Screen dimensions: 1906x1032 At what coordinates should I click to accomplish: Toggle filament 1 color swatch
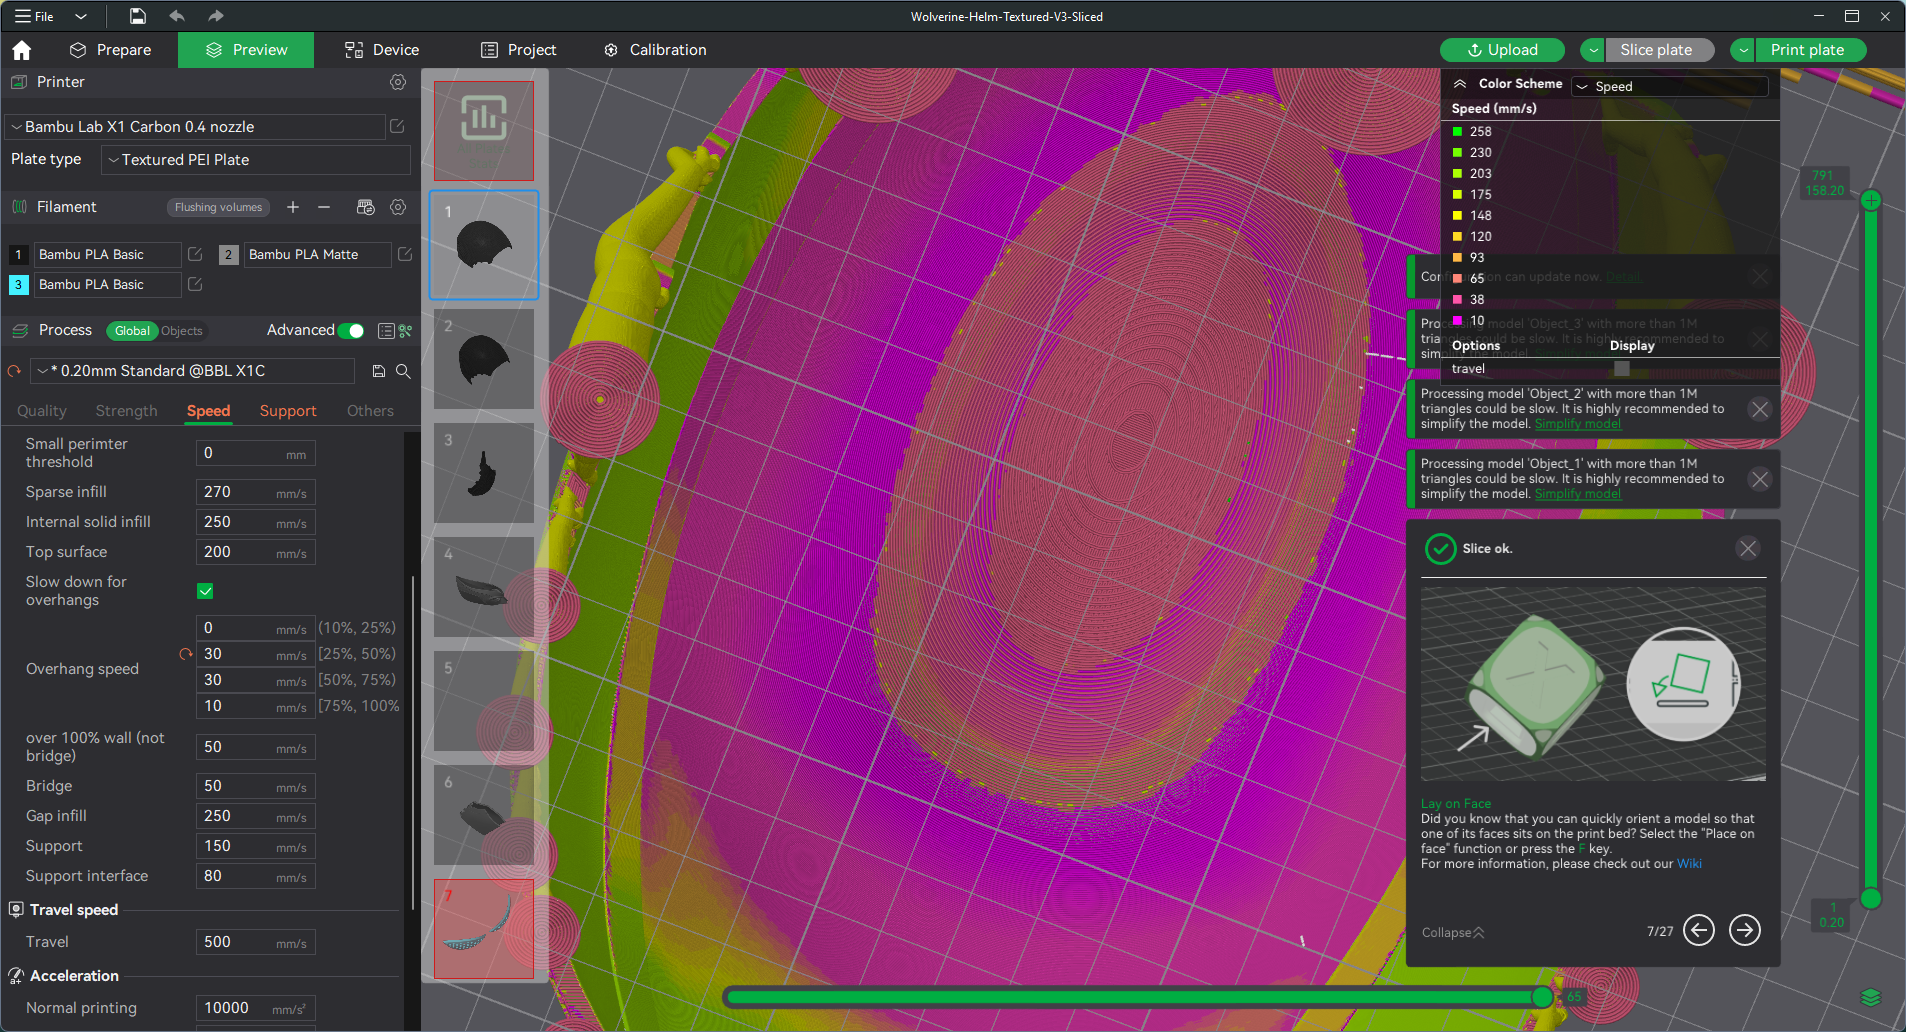coord(18,254)
